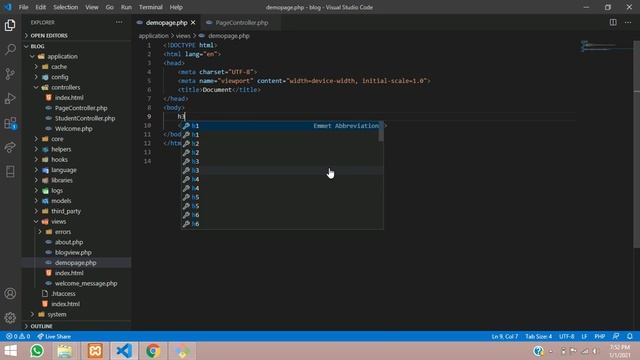Image resolution: width=640 pixels, height=360 pixels.
Task: Open the Go menu
Action: tap(109, 7)
